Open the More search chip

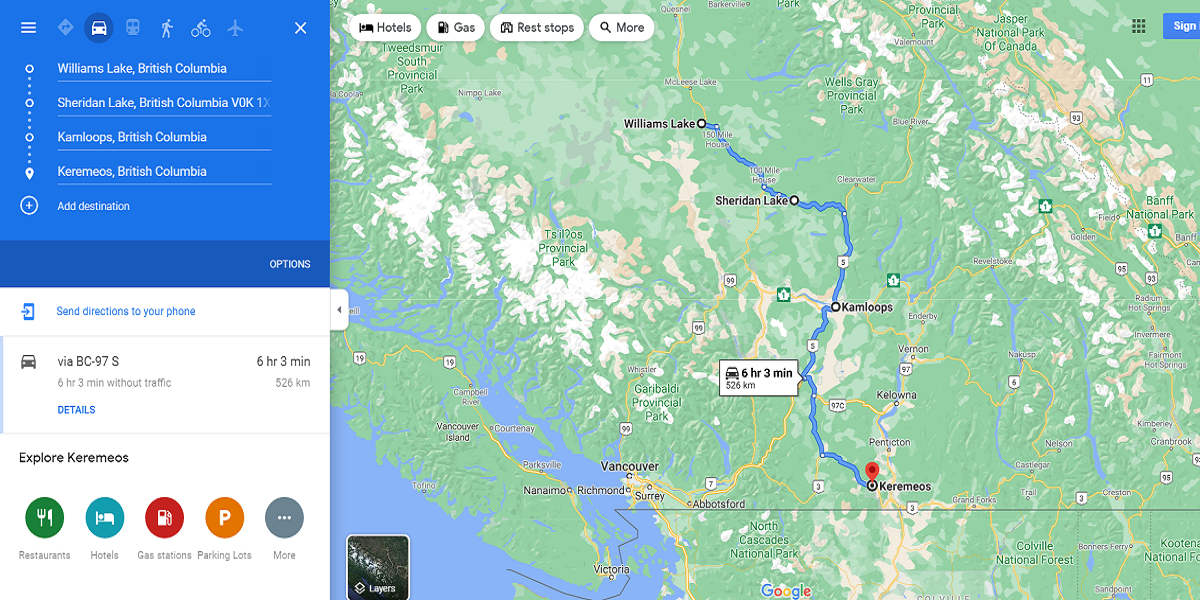point(621,28)
